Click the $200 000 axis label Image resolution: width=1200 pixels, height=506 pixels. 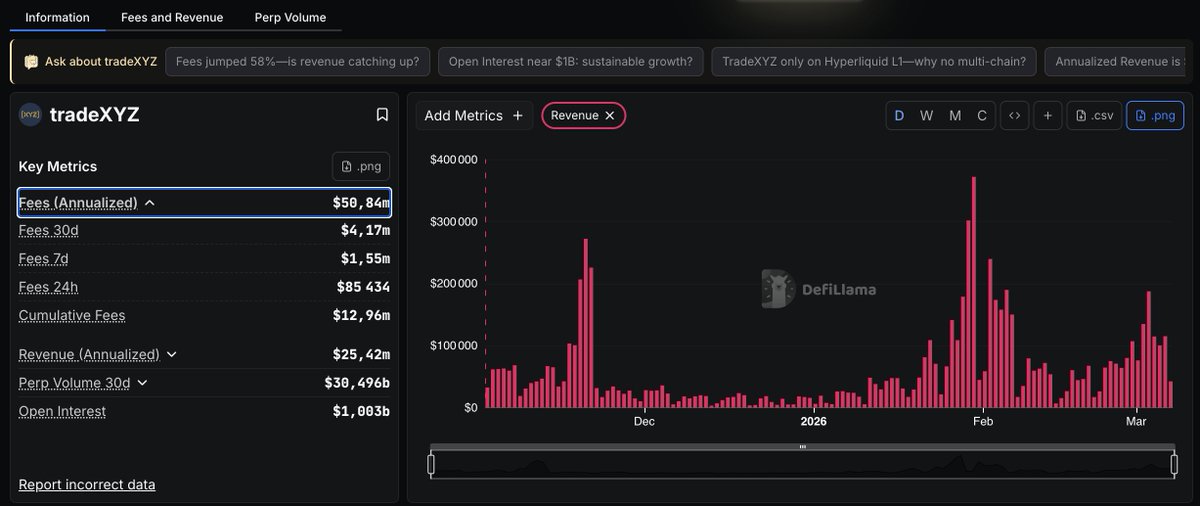[x=454, y=283]
